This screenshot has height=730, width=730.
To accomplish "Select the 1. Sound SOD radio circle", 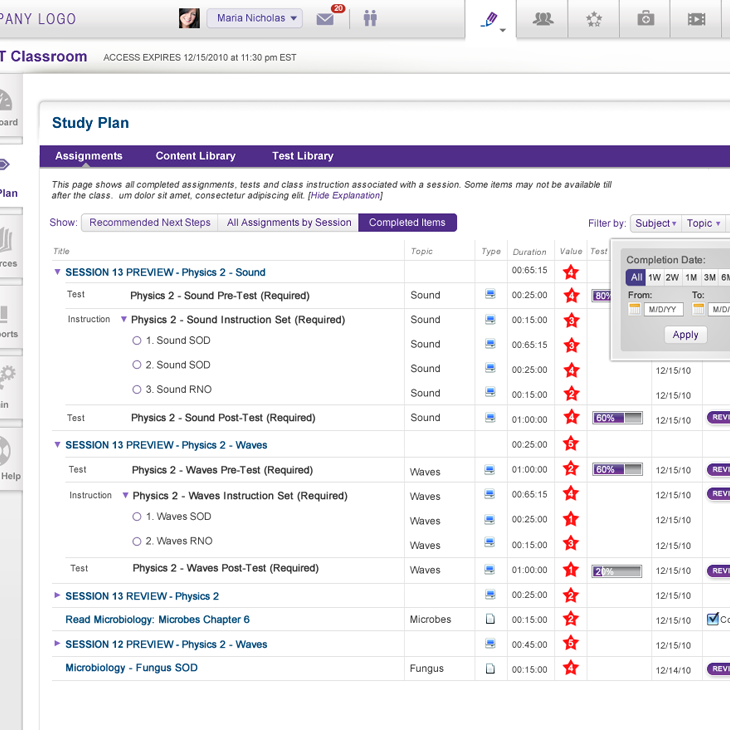I will pyautogui.click(x=137, y=341).
